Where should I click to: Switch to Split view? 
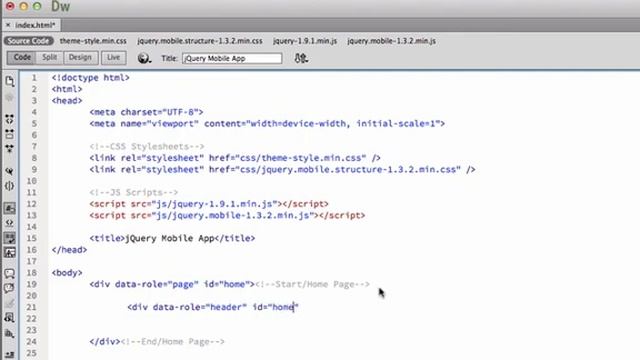(x=49, y=58)
